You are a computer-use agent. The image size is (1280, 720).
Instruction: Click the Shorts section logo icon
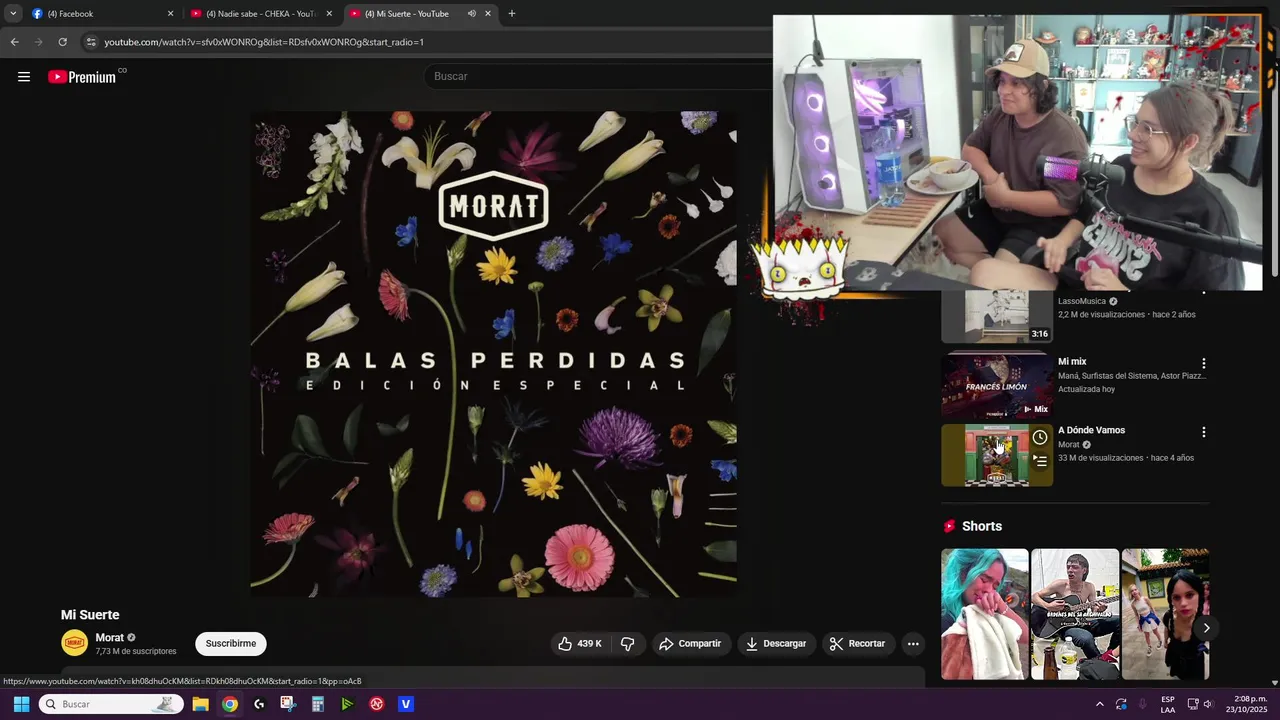[949, 526]
